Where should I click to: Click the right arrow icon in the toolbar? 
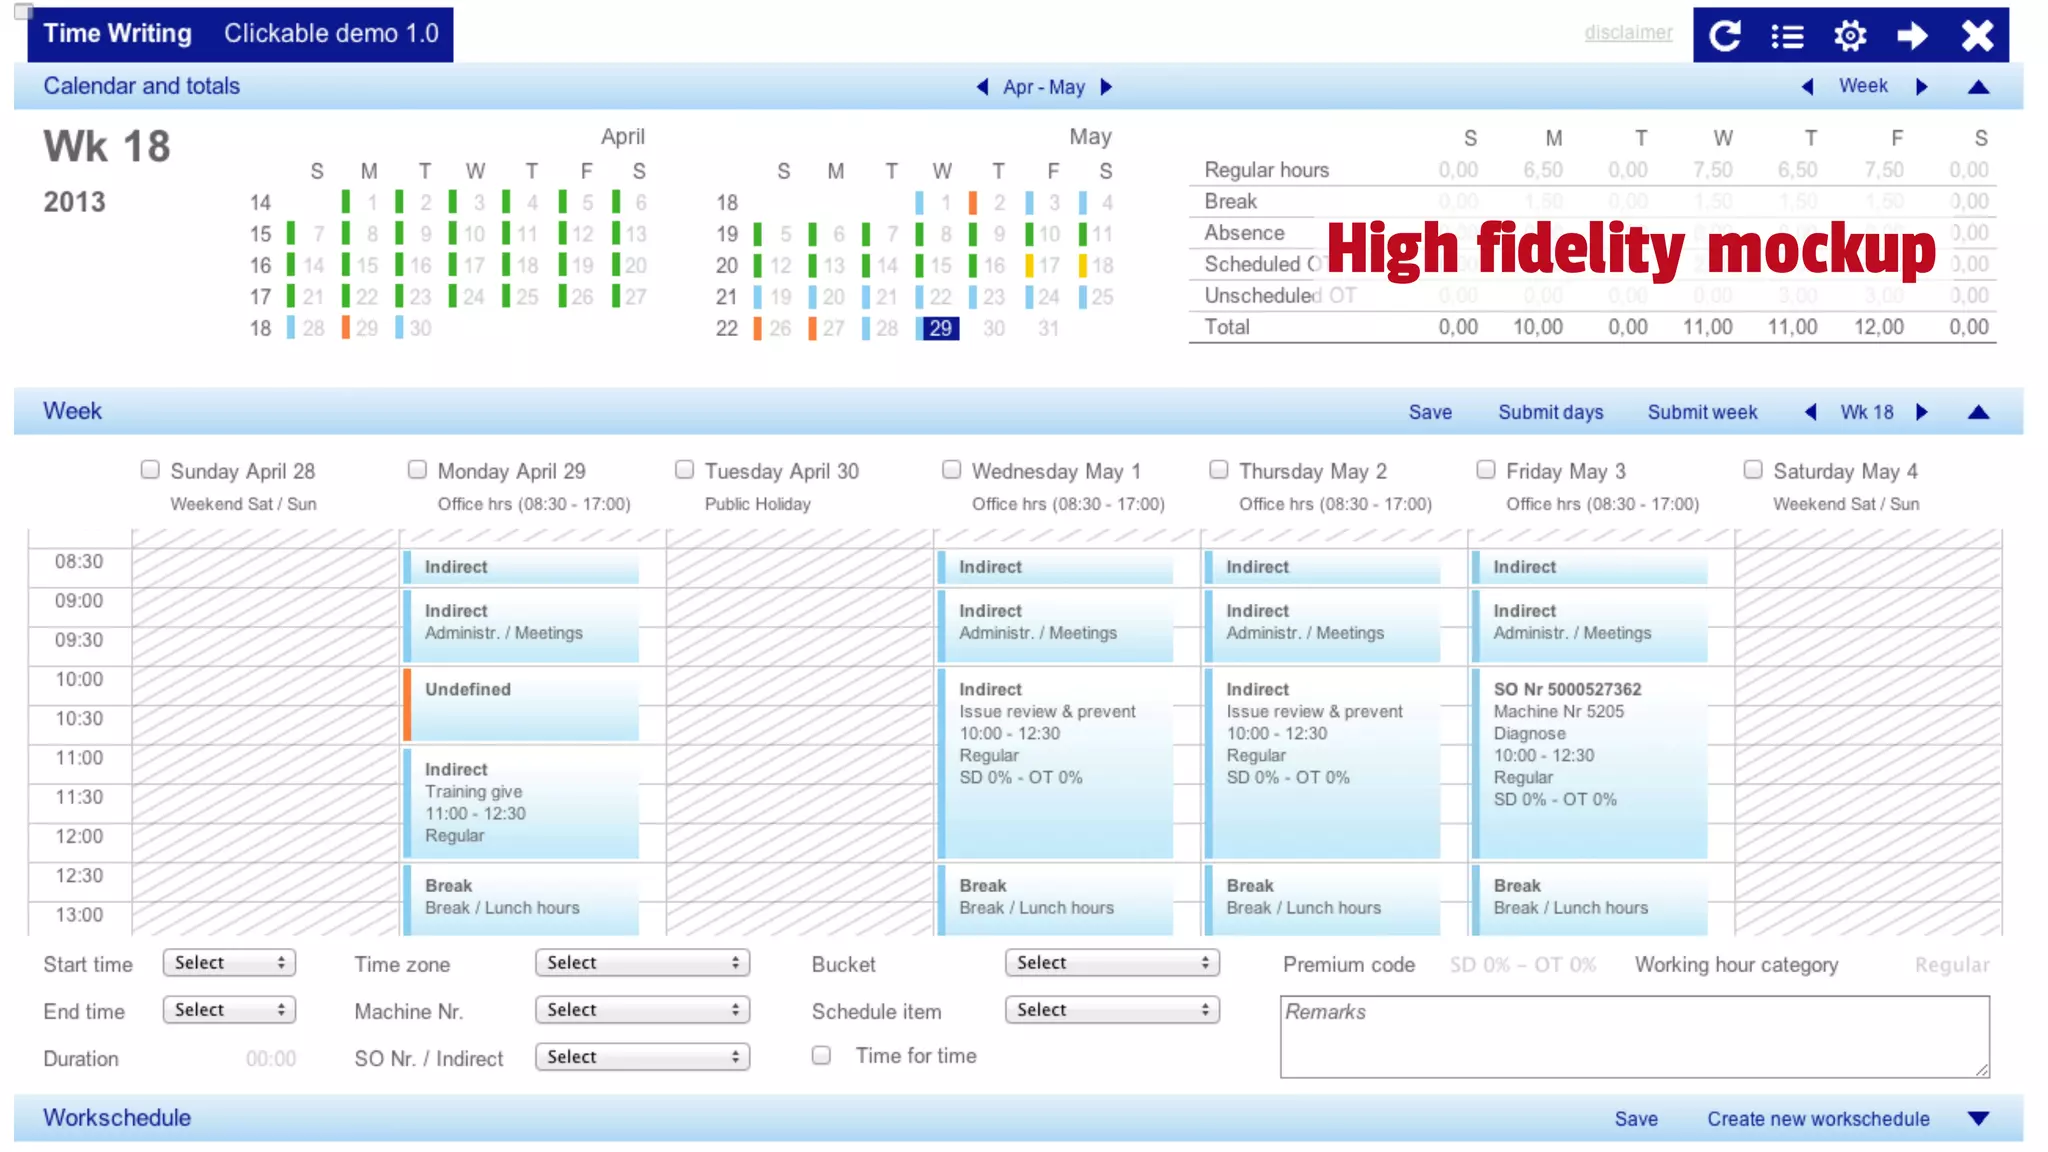pos(1912,36)
